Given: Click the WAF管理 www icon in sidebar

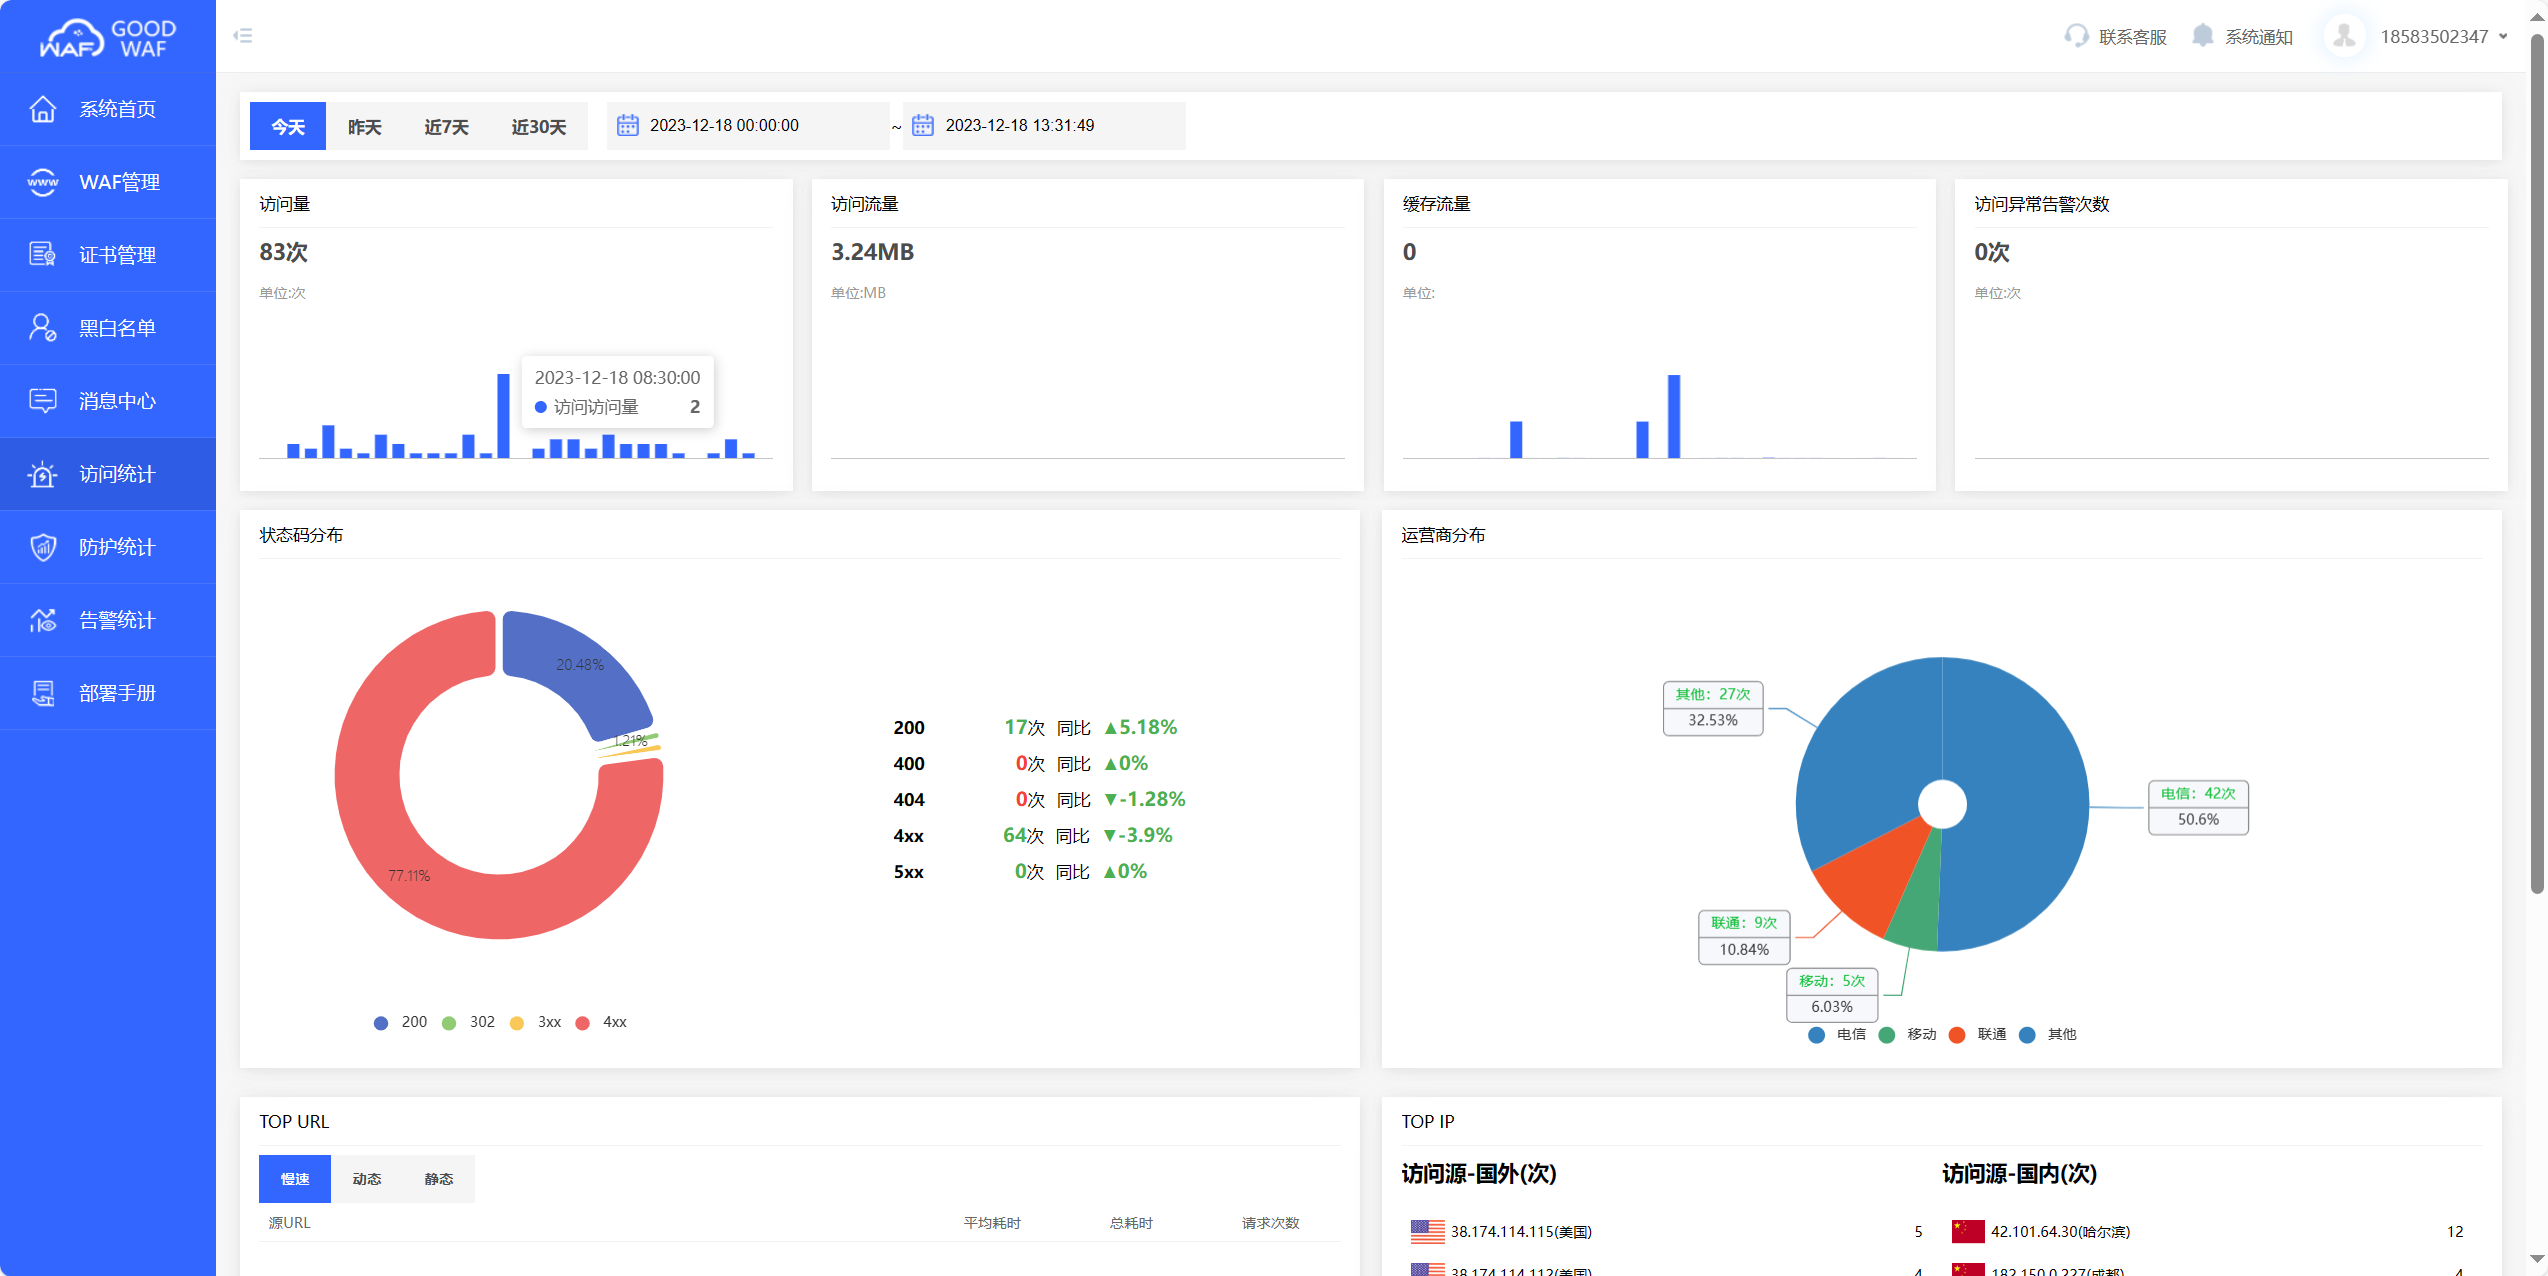Looking at the screenshot, I should (43, 182).
